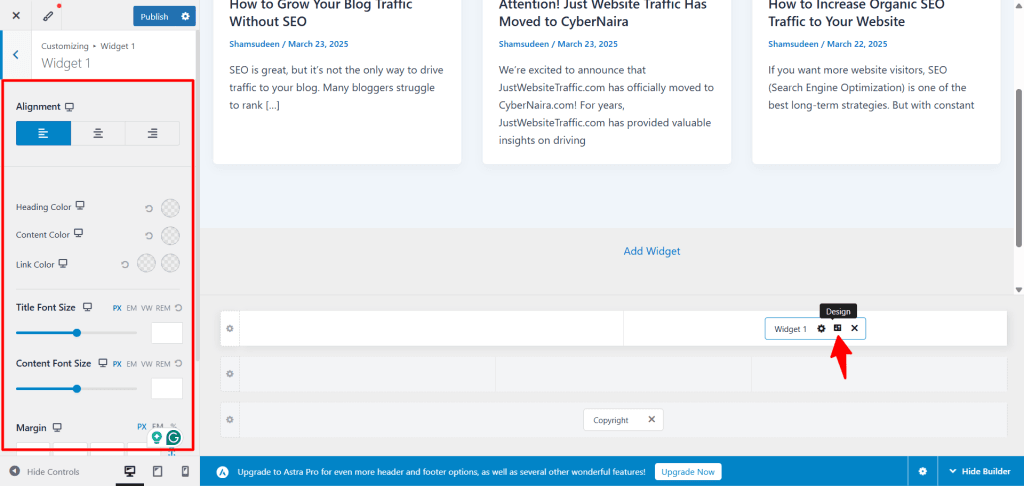Remove the Copyright element from footer
Viewport: 1024px width, 486px height.
click(652, 420)
